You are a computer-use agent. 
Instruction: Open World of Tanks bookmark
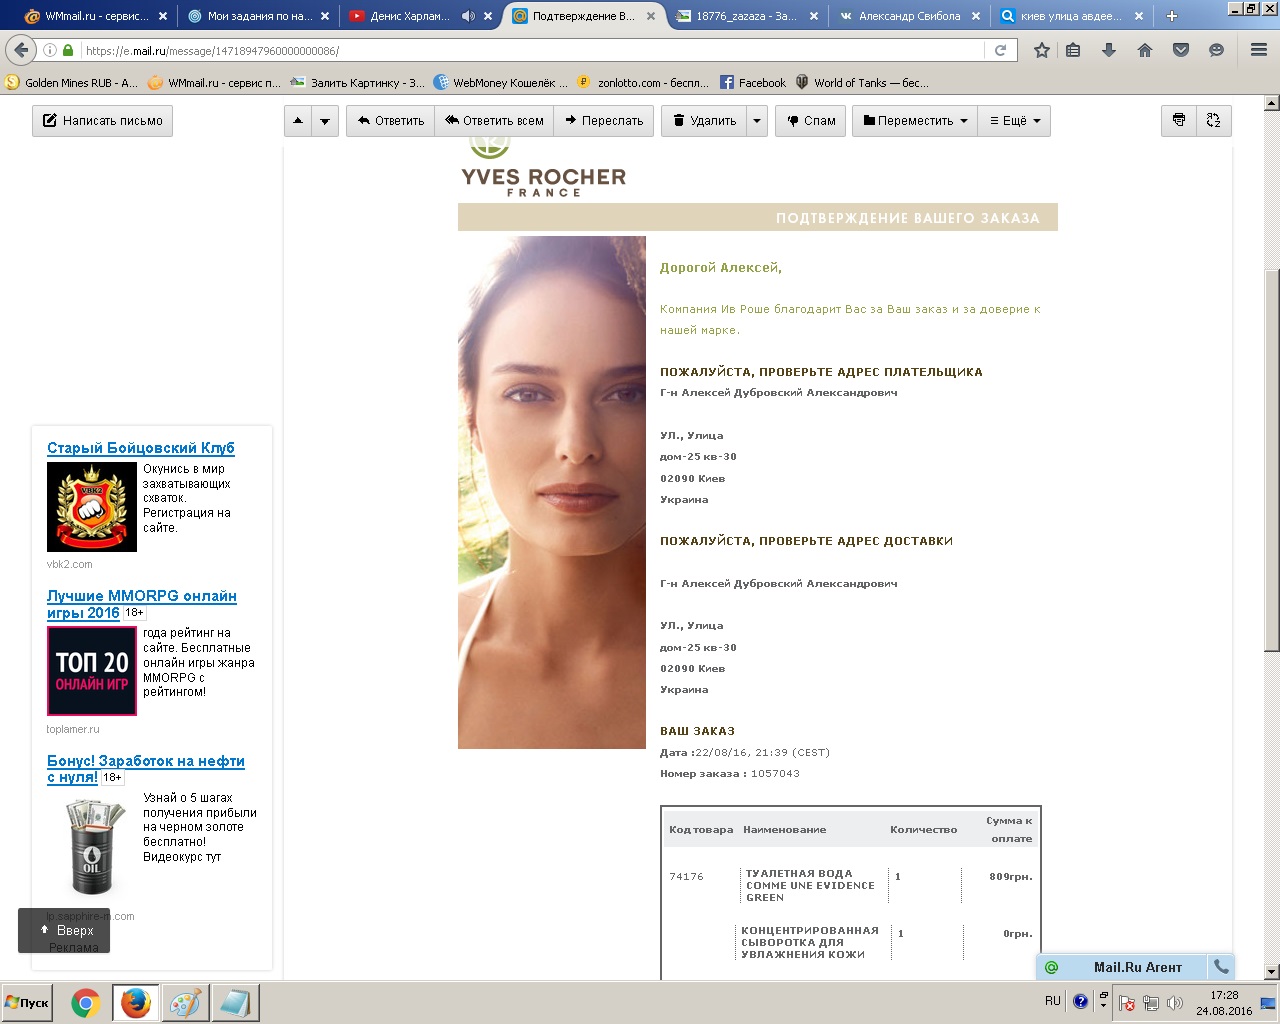coord(861,83)
